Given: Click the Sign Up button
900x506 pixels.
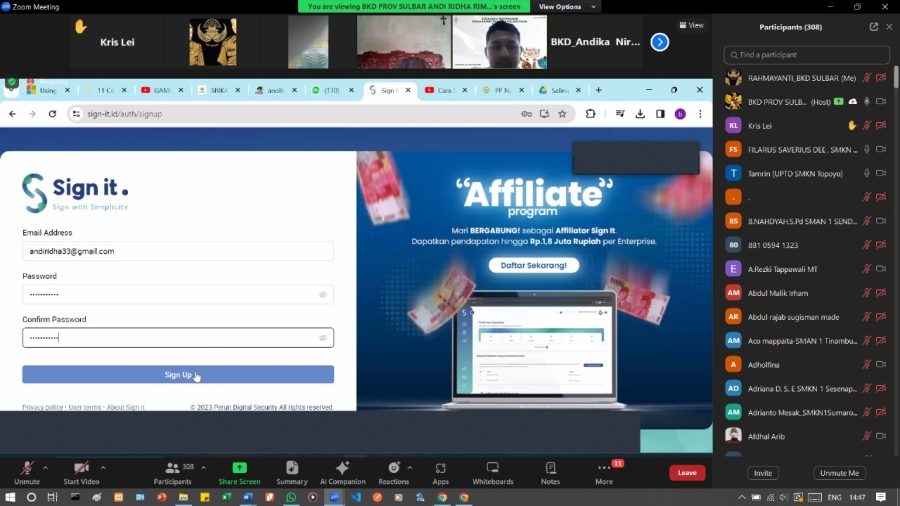Looking at the screenshot, I should tap(178, 375).
